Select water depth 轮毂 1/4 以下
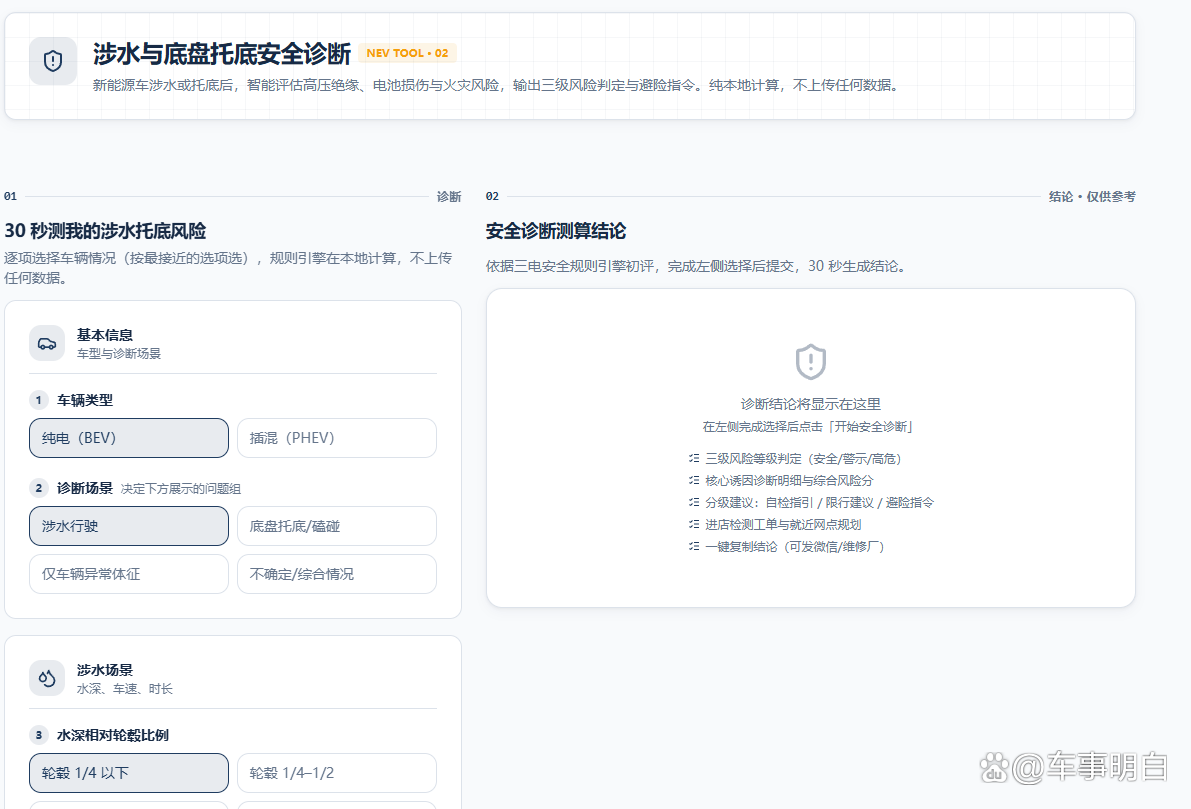1191x809 pixels. point(129,773)
